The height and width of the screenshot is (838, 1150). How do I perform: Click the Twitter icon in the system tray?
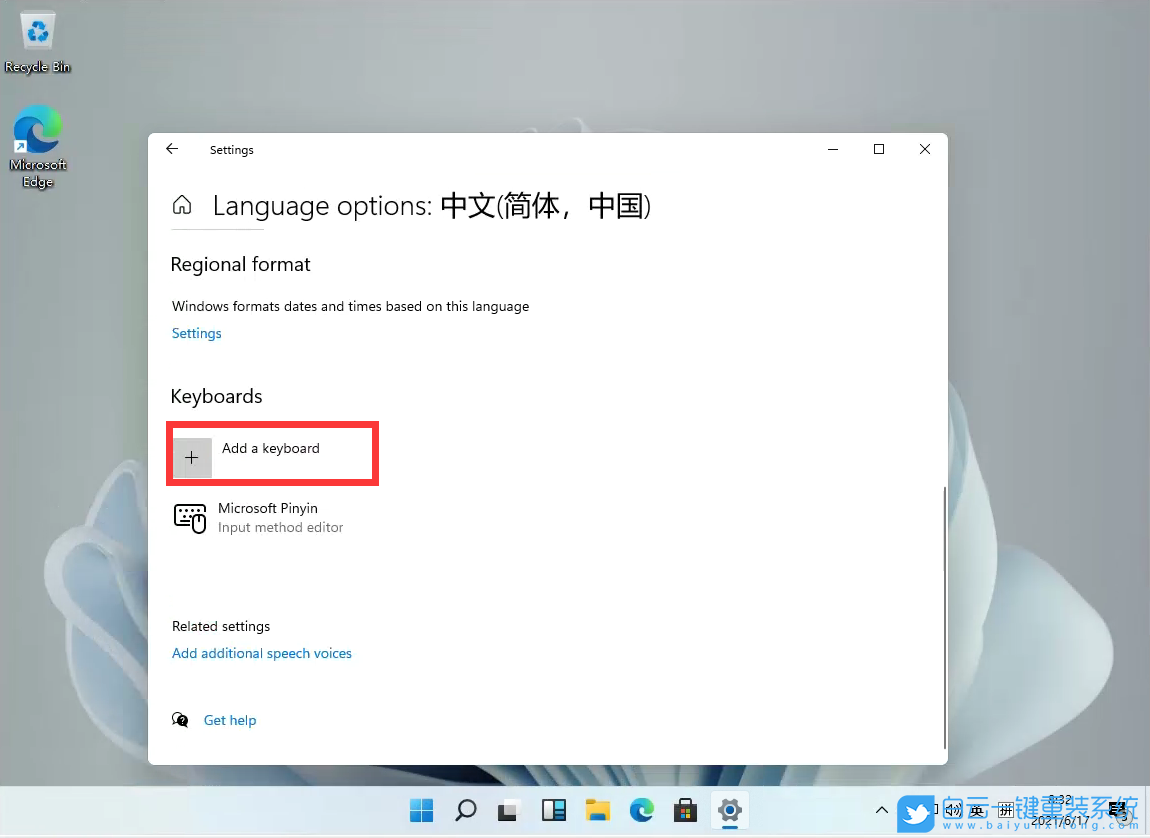(916, 811)
